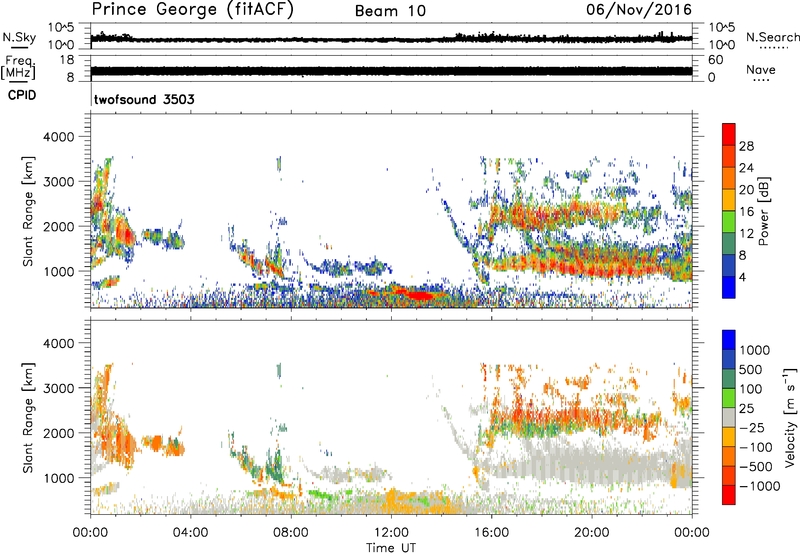
Task: Click the velocity colorbar tick '1000'
Action: point(755,350)
